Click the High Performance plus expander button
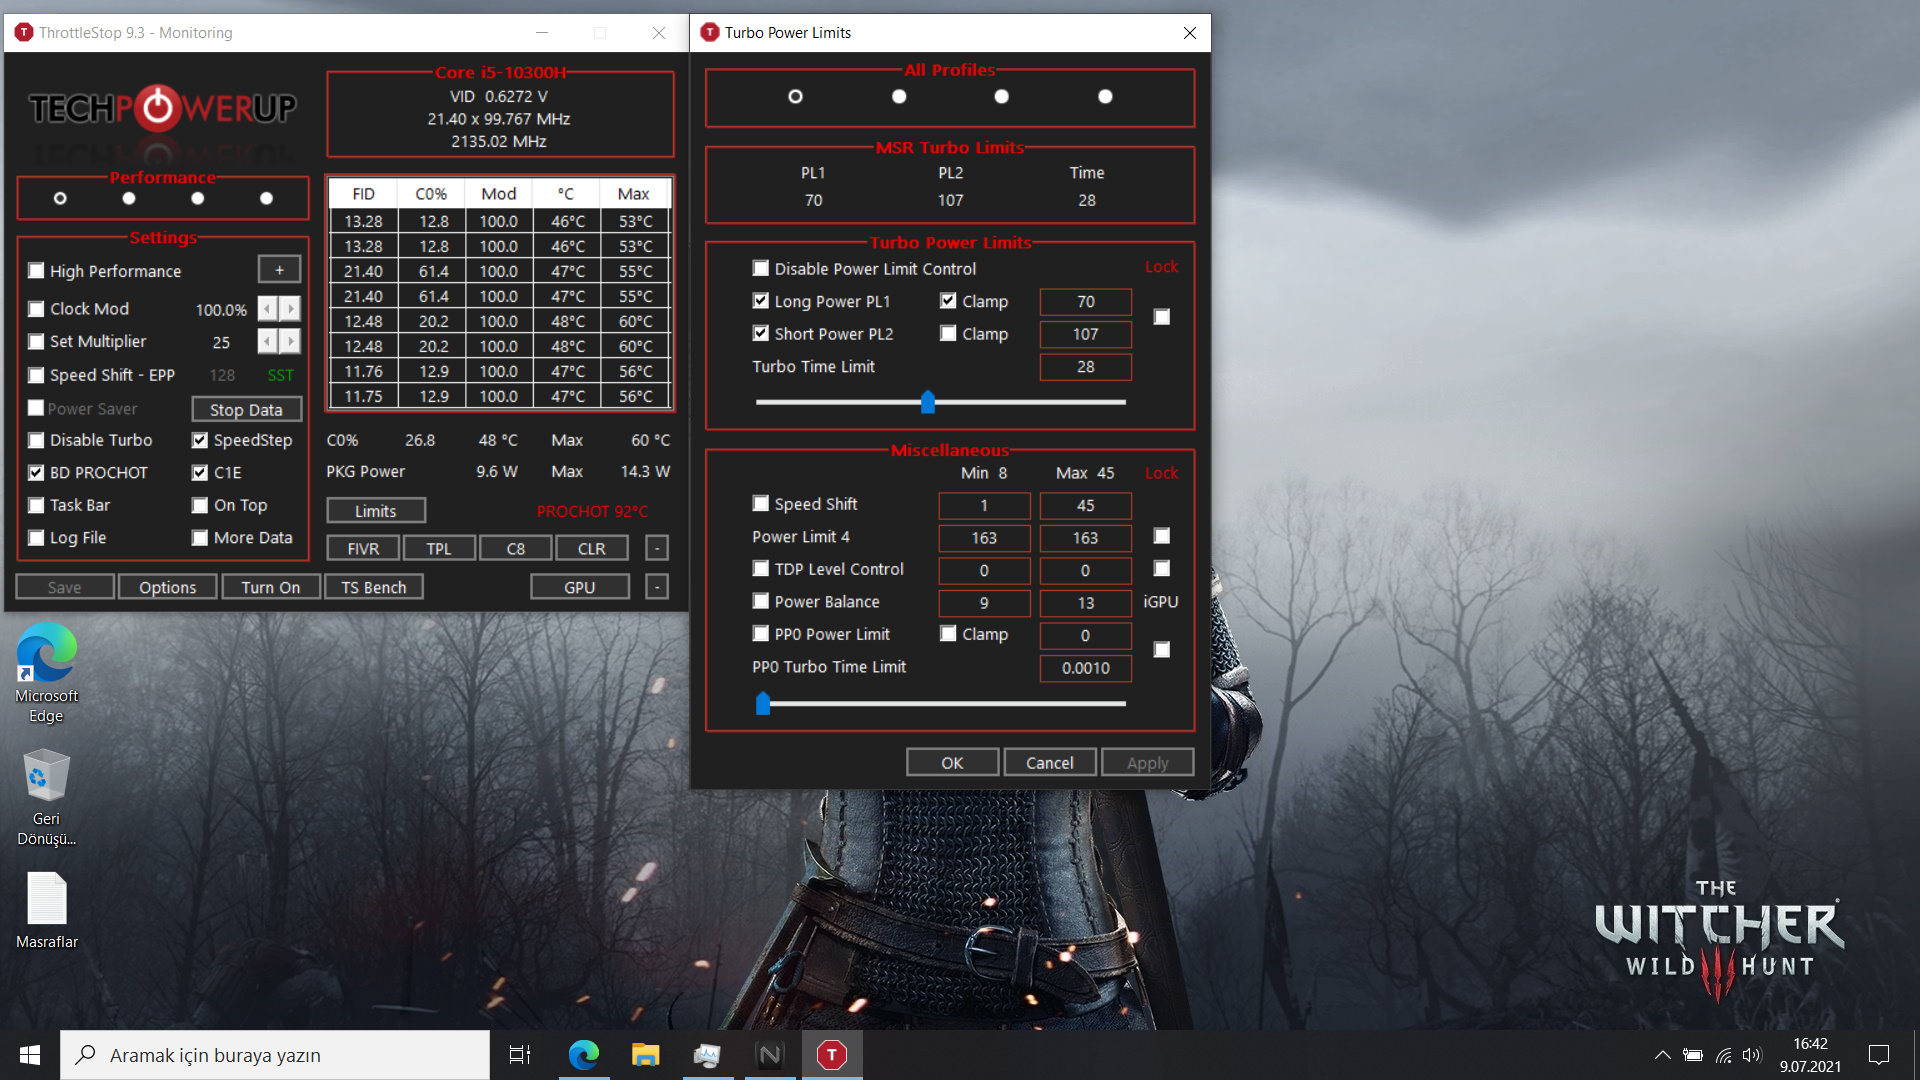Viewport: 1920px width, 1080px height. (x=279, y=270)
